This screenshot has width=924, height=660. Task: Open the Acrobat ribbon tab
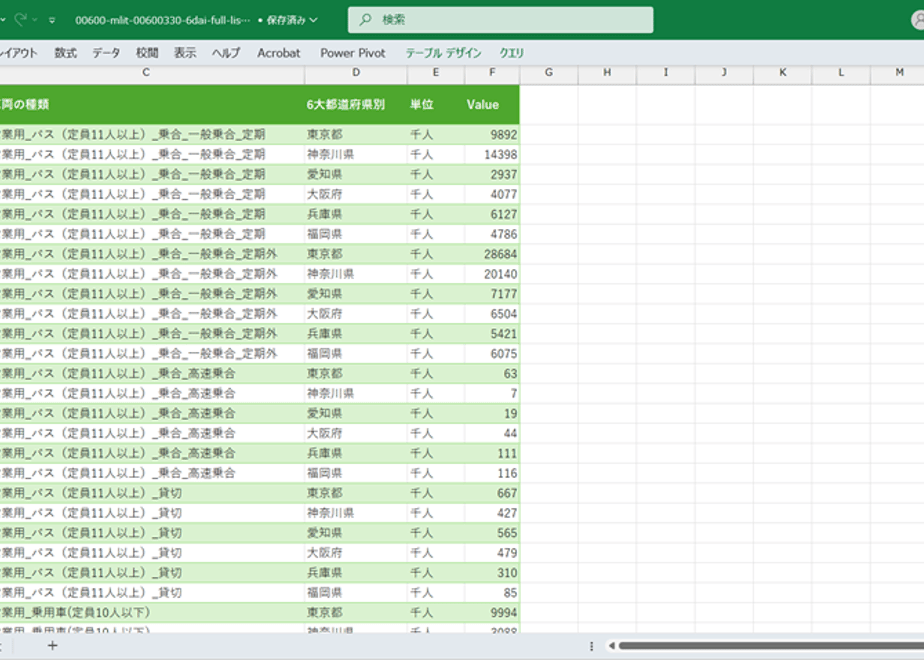(x=279, y=53)
